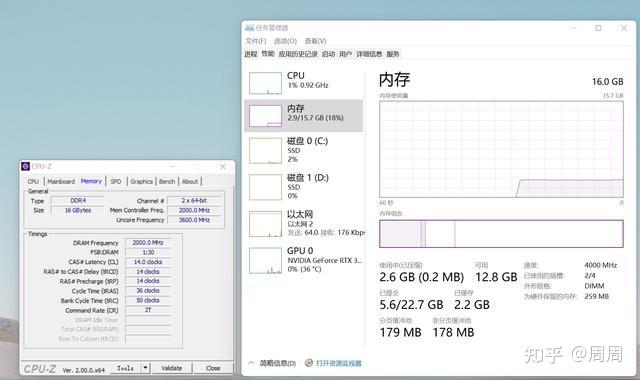
Task: Open the About tab in CPU-Z
Action: 190,181
